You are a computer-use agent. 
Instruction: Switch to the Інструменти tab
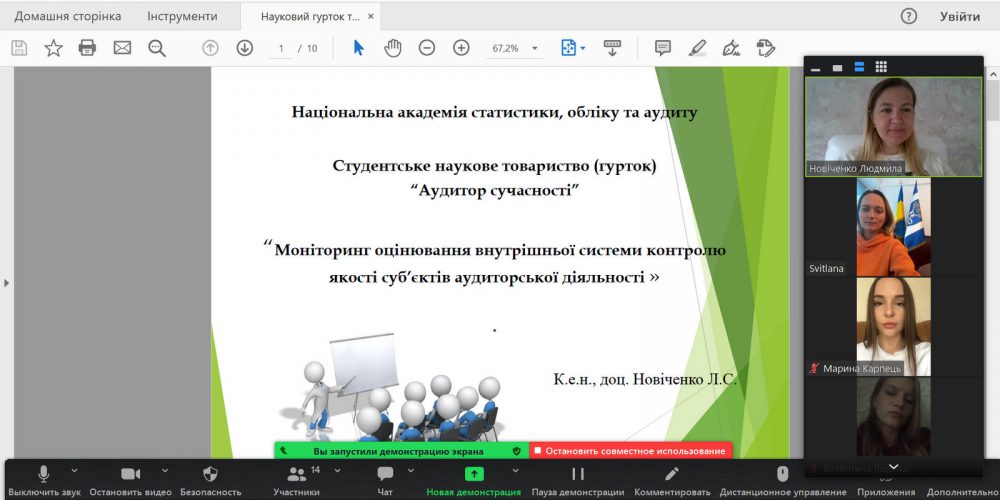click(x=182, y=16)
